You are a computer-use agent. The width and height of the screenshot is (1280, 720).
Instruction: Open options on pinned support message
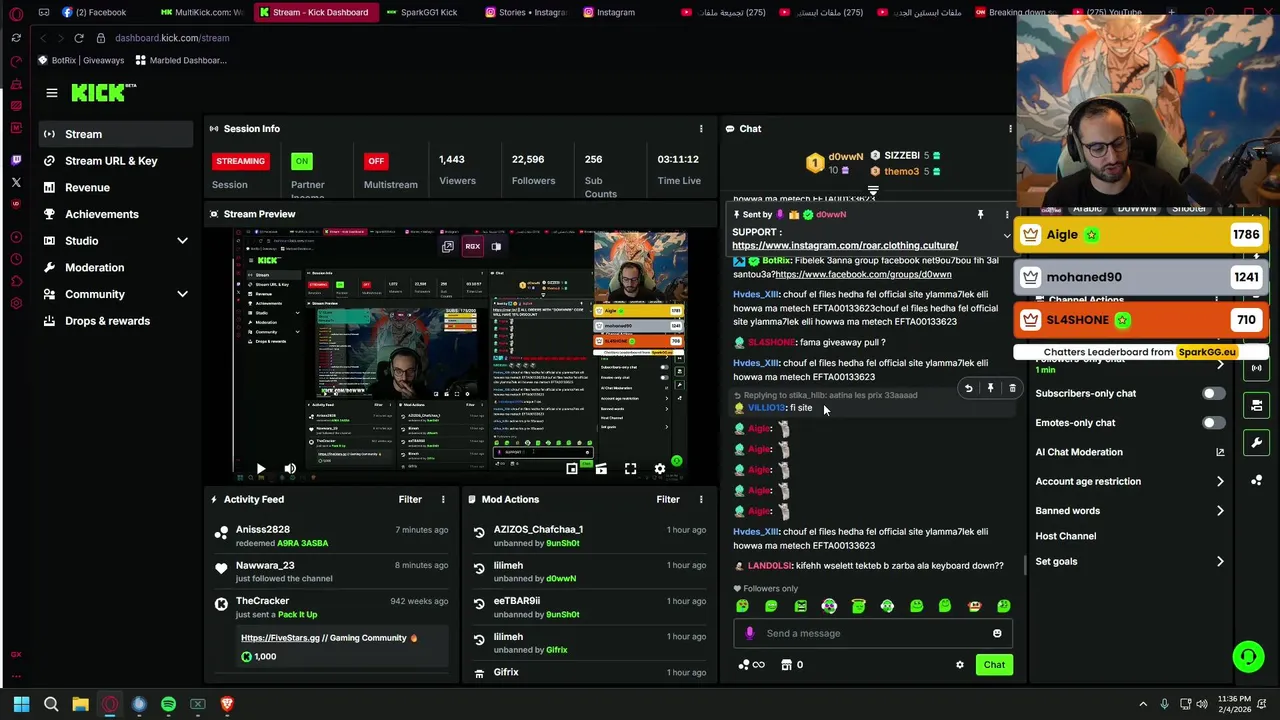coord(1007,215)
